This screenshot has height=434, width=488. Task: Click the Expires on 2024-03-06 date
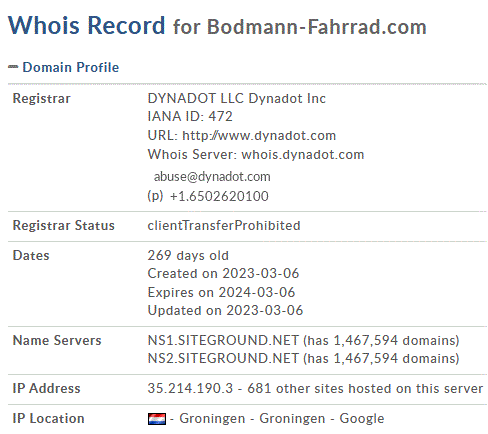tap(221, 292)
